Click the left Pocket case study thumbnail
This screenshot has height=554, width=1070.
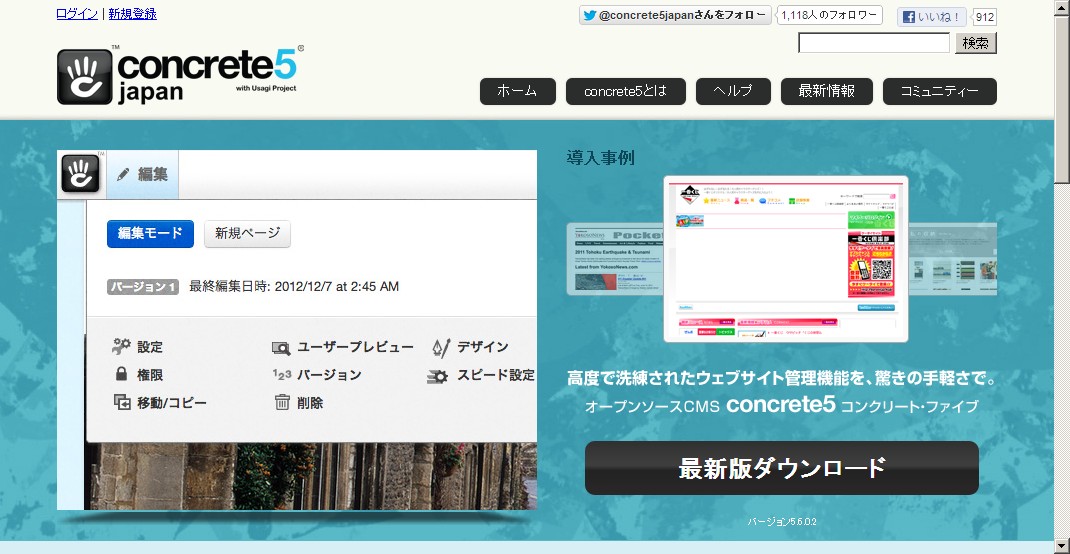(x=615, y=259)
